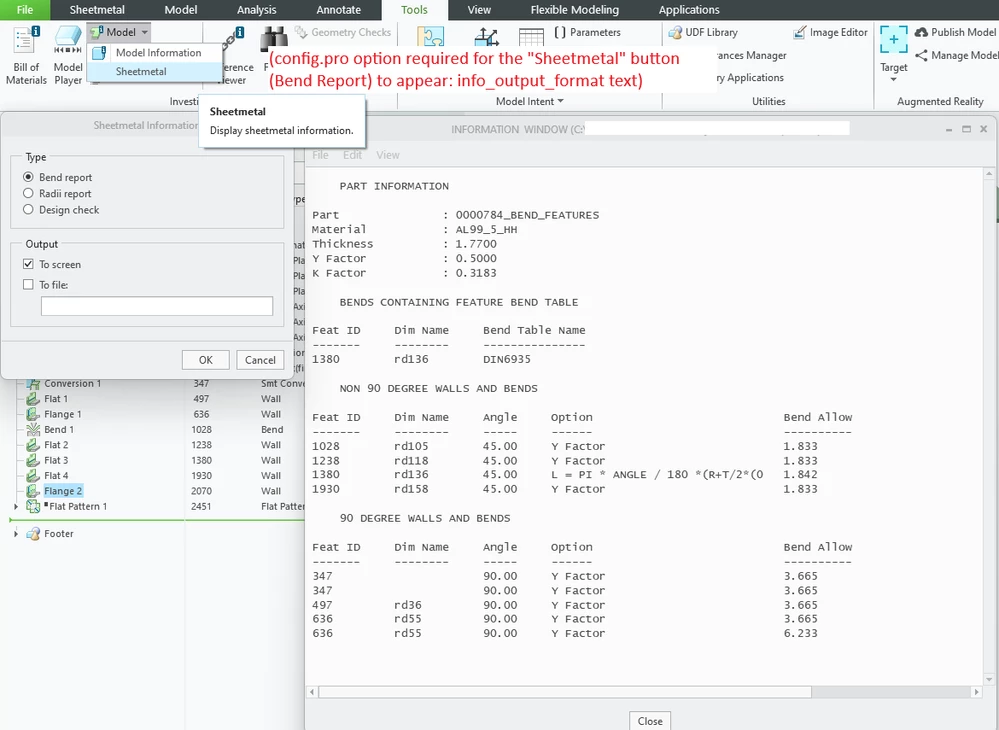Click OK in the Sheetmetal Information dialog

pos(206,359)
